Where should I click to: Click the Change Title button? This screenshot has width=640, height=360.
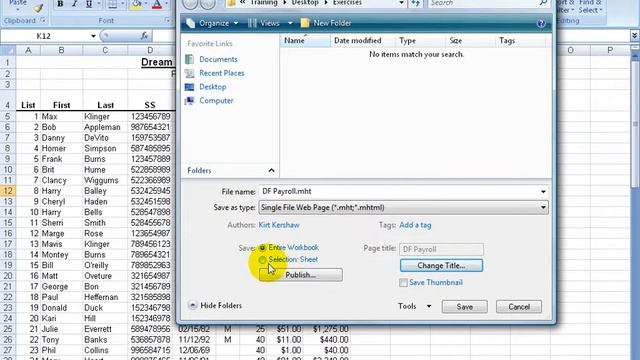pos(441,265)
